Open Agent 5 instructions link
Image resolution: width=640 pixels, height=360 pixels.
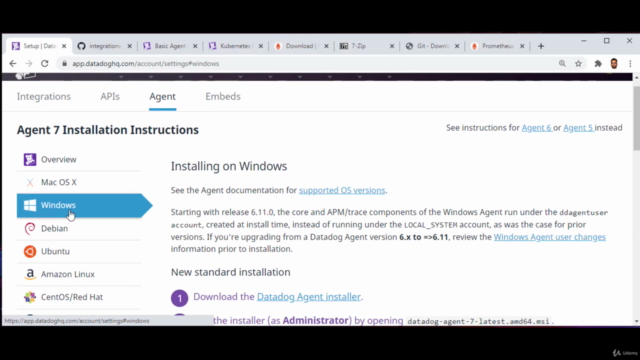click(578, 128)
